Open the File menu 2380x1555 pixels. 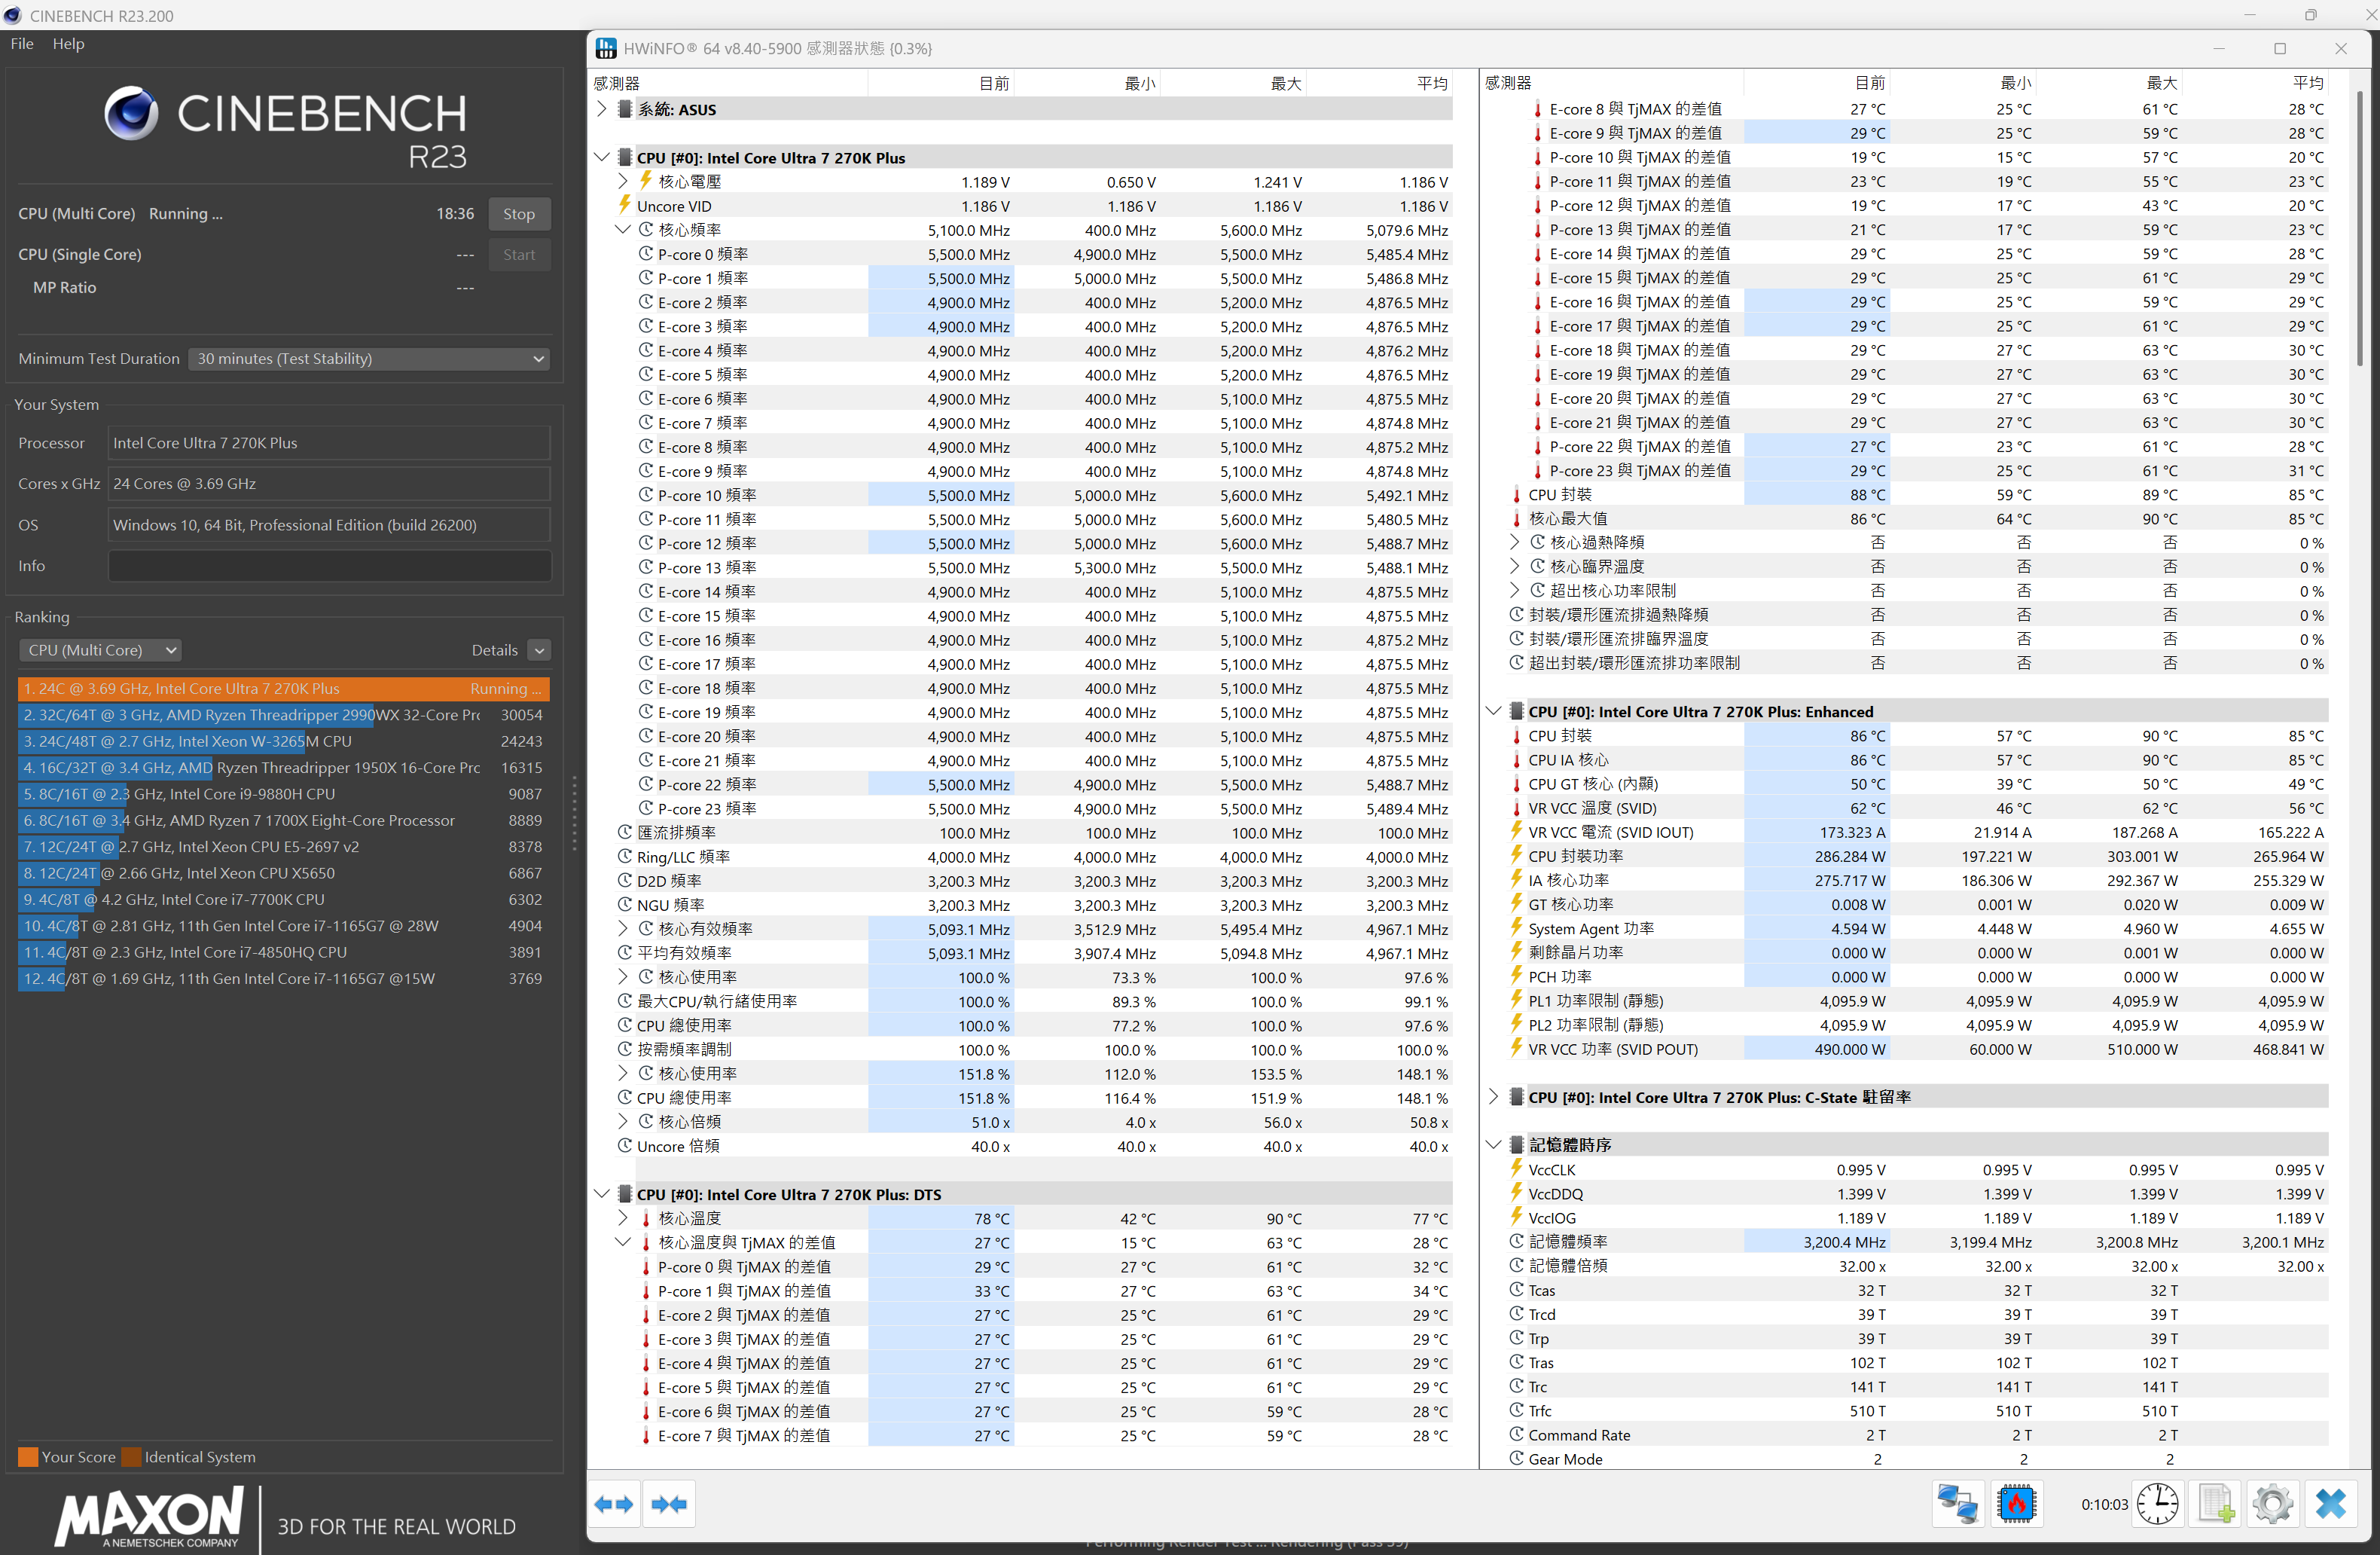point(22,44)
